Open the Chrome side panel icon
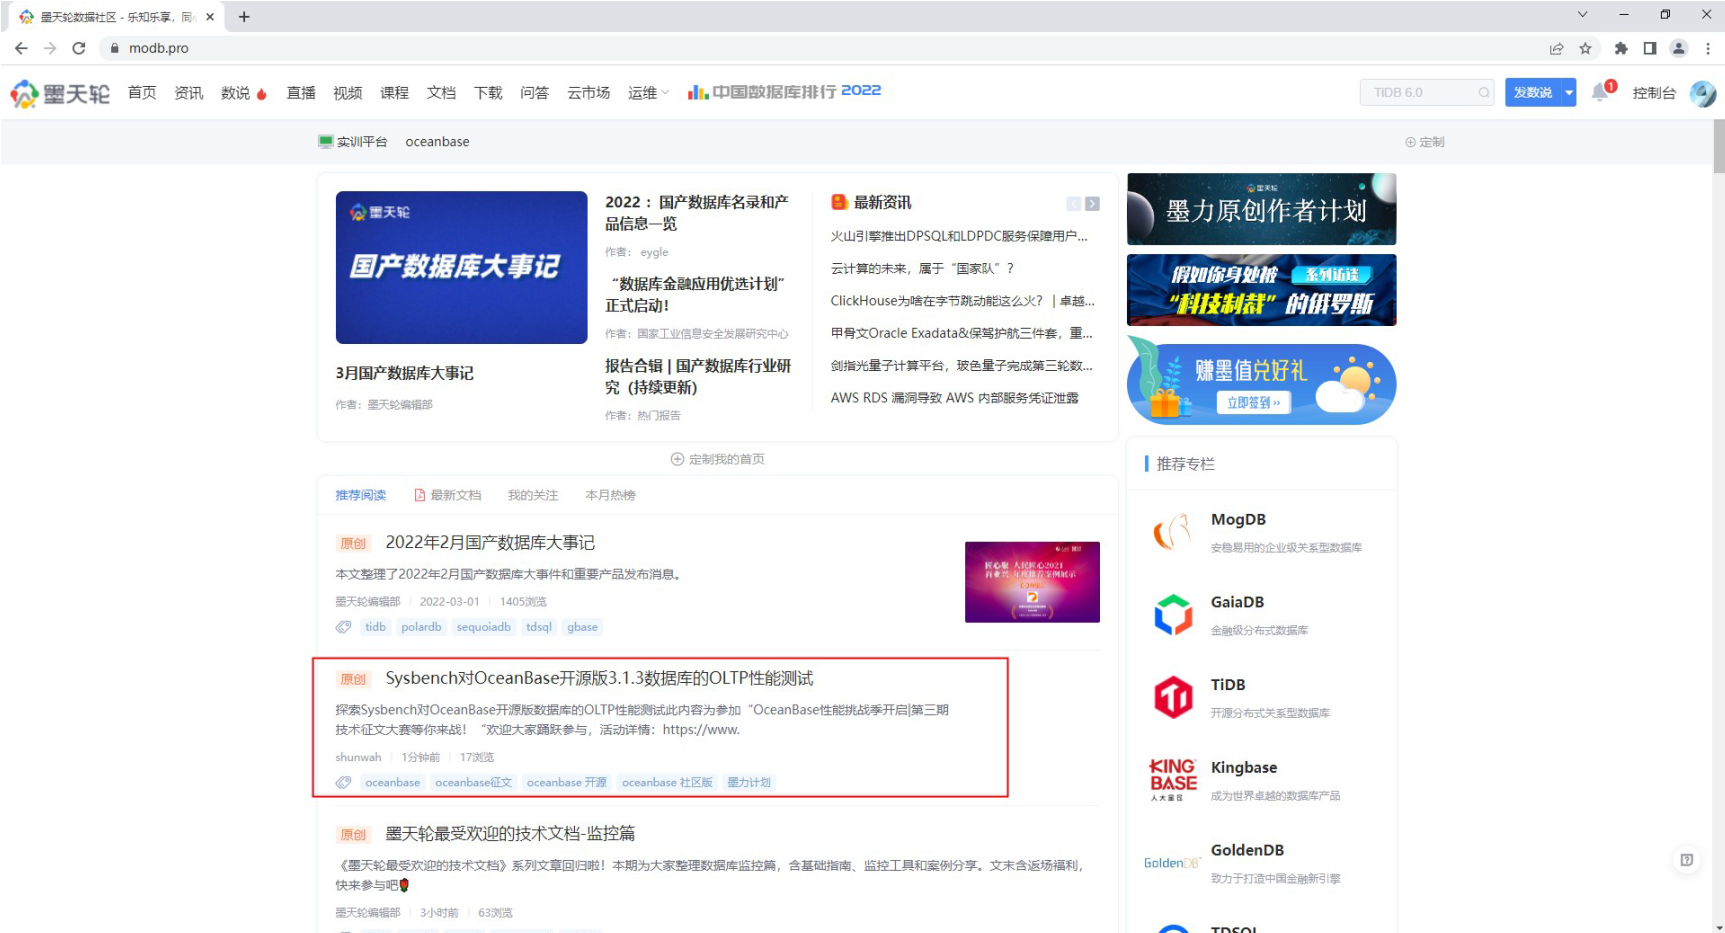This screenshot has width=1725, height=933. coord(1650,48)
